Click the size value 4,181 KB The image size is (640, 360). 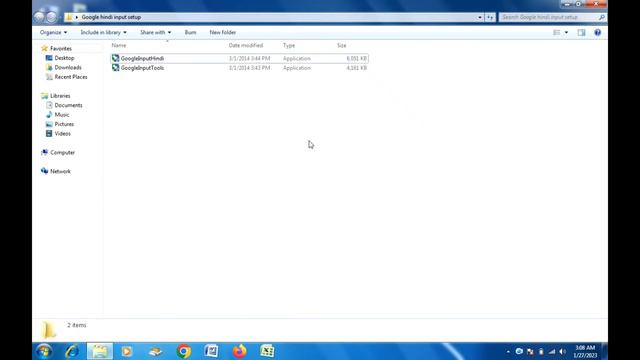[x=356, y=68]
